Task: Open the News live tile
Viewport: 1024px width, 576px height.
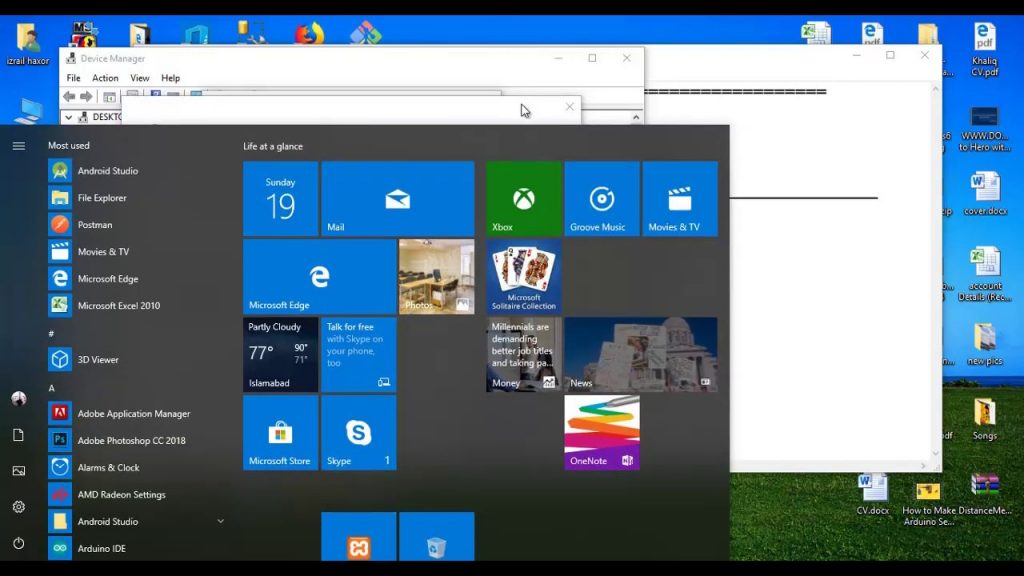Action: 640,354
